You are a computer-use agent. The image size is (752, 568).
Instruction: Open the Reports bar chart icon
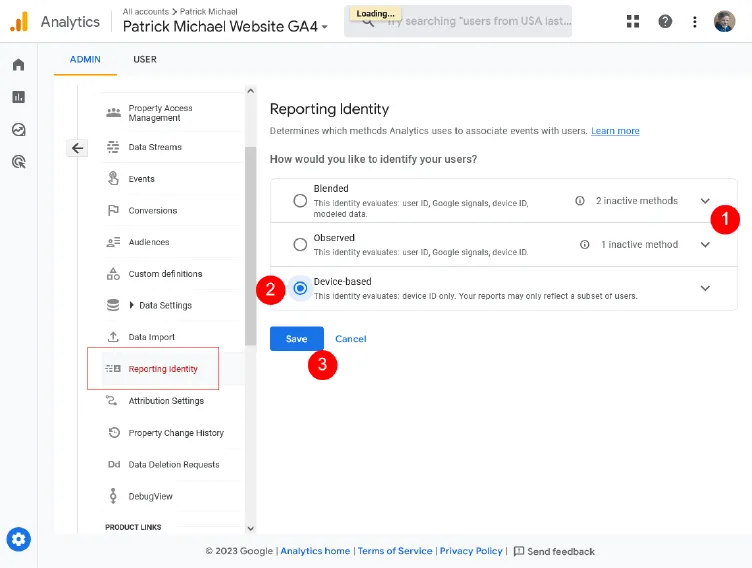(x=18, y=97)
